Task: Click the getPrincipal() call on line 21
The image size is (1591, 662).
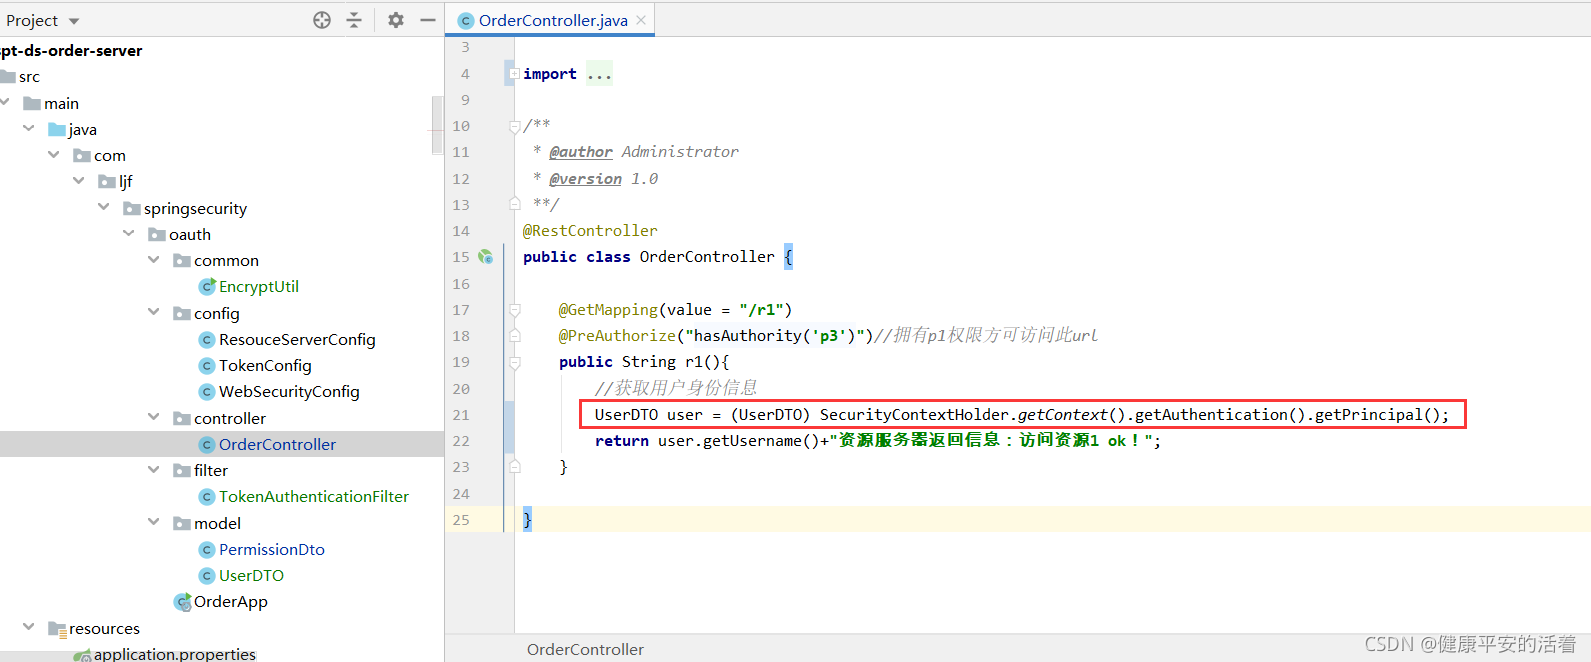Action: [x=1377, y=414]
